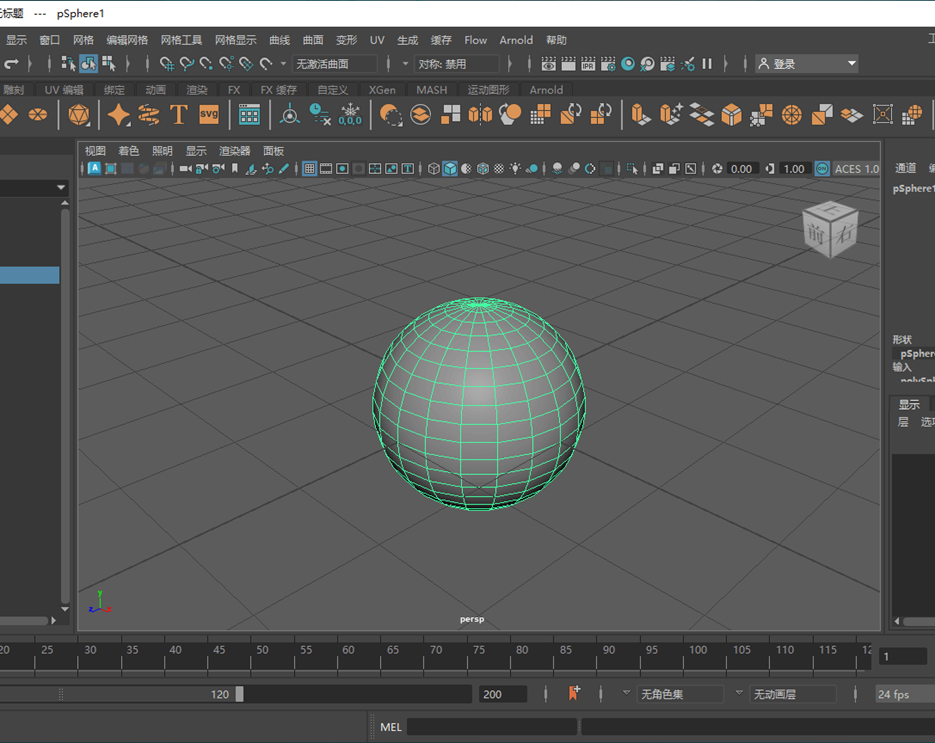This screenshot has width=935, height=743.
Task: Open render settings clapperboard gear icon
Action: tap(608, 64)
